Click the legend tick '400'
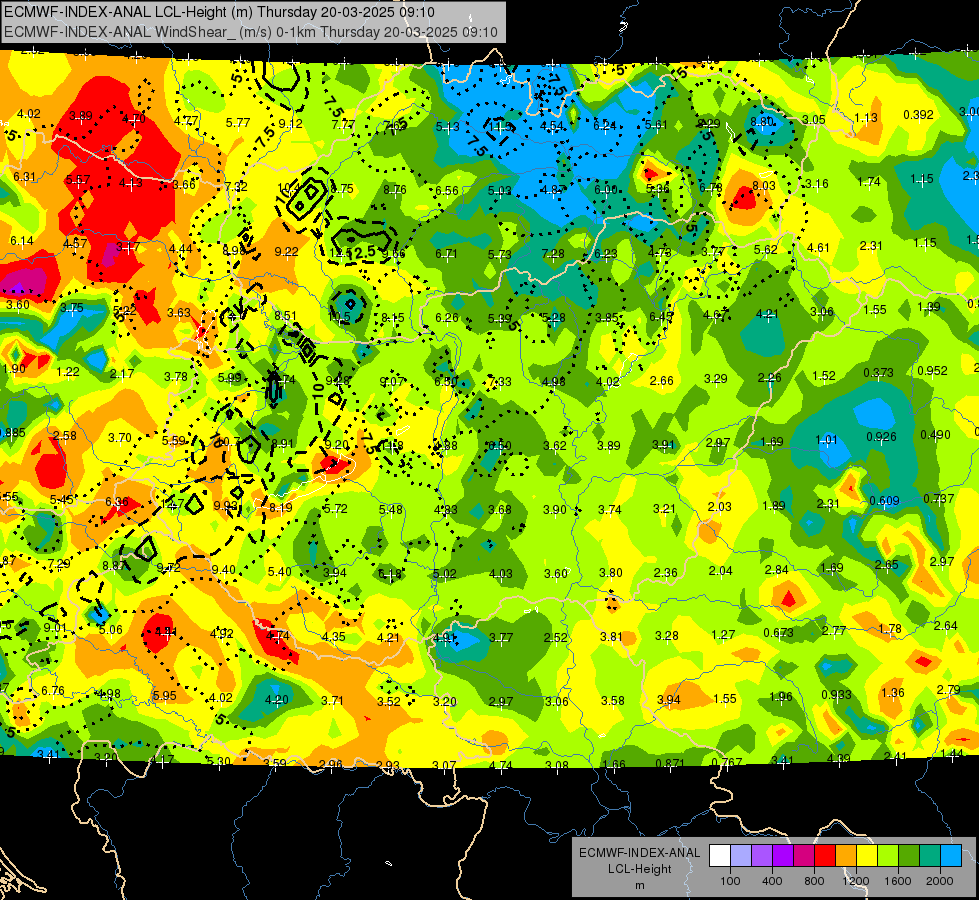The height and width of the screenshot is (900, 979). 772,881
